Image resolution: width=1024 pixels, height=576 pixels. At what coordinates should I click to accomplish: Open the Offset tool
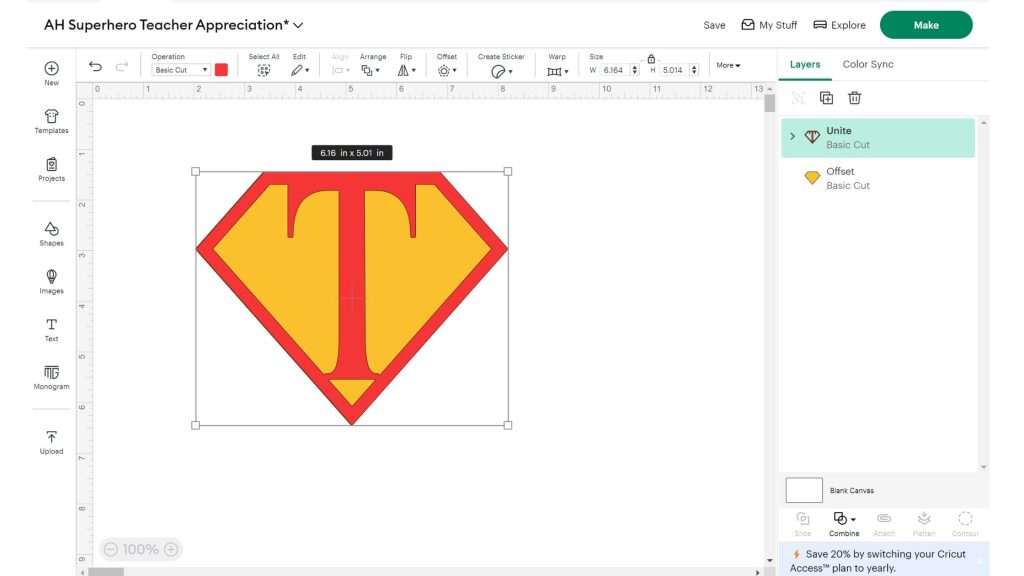pyautogui.click(x=447, y=71)
